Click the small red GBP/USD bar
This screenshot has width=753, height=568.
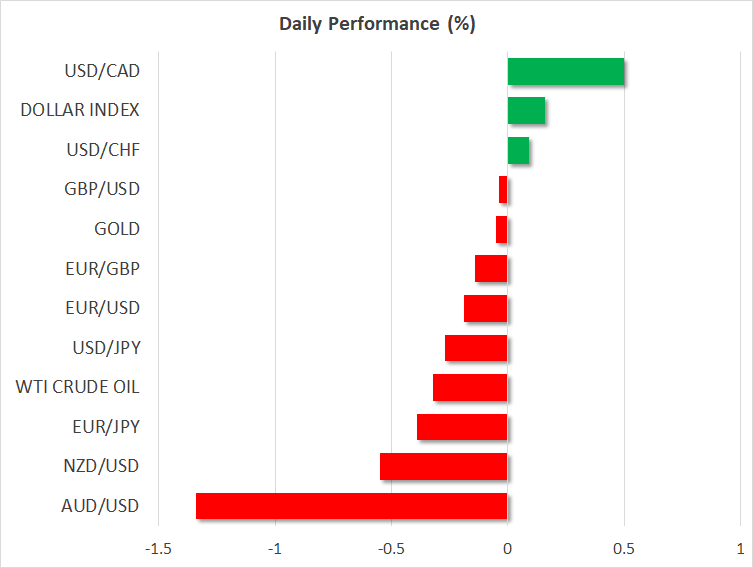tap(503, 190)
